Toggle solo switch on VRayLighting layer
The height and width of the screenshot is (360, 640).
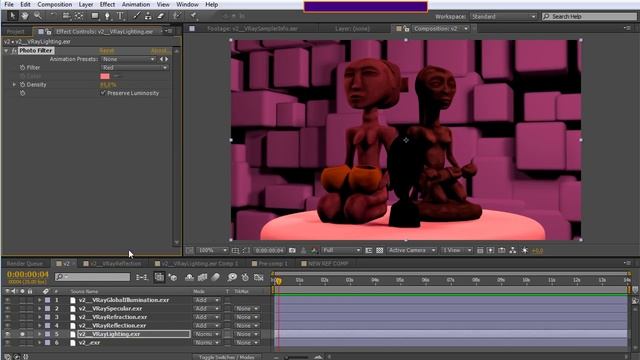point(22,334)
